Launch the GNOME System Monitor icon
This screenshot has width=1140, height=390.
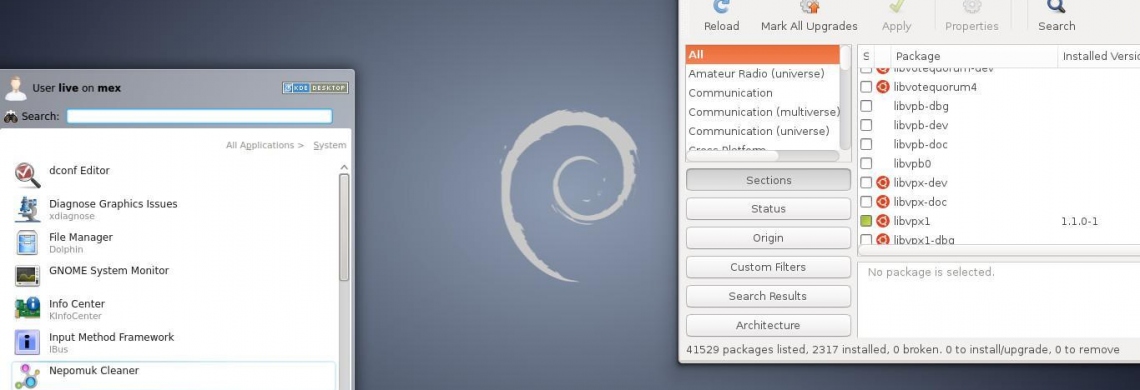[28, 276]
